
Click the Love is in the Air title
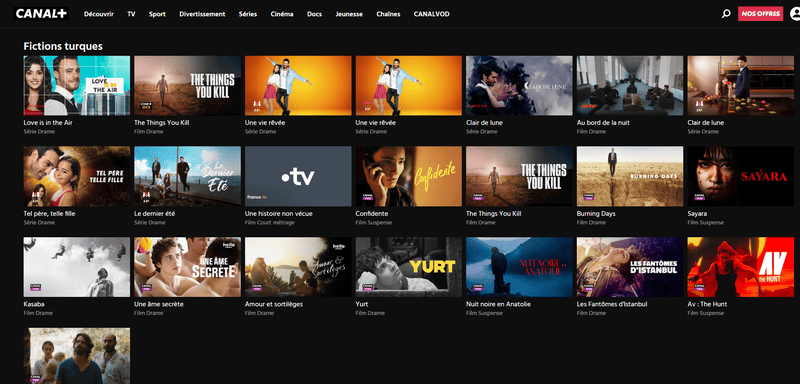(x=48, y=123)
